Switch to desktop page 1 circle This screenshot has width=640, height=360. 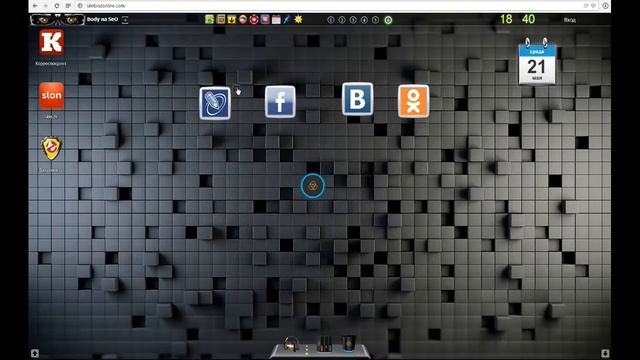331,20
